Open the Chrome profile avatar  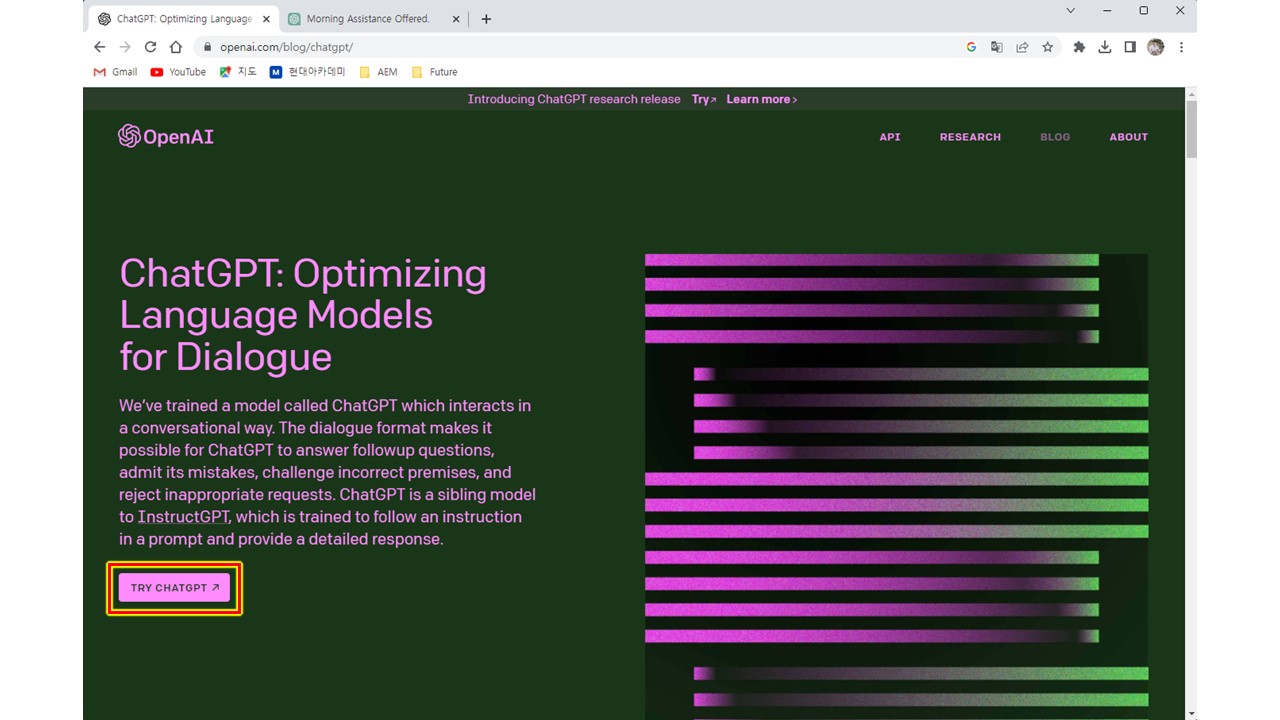[x=1156, y=47]
